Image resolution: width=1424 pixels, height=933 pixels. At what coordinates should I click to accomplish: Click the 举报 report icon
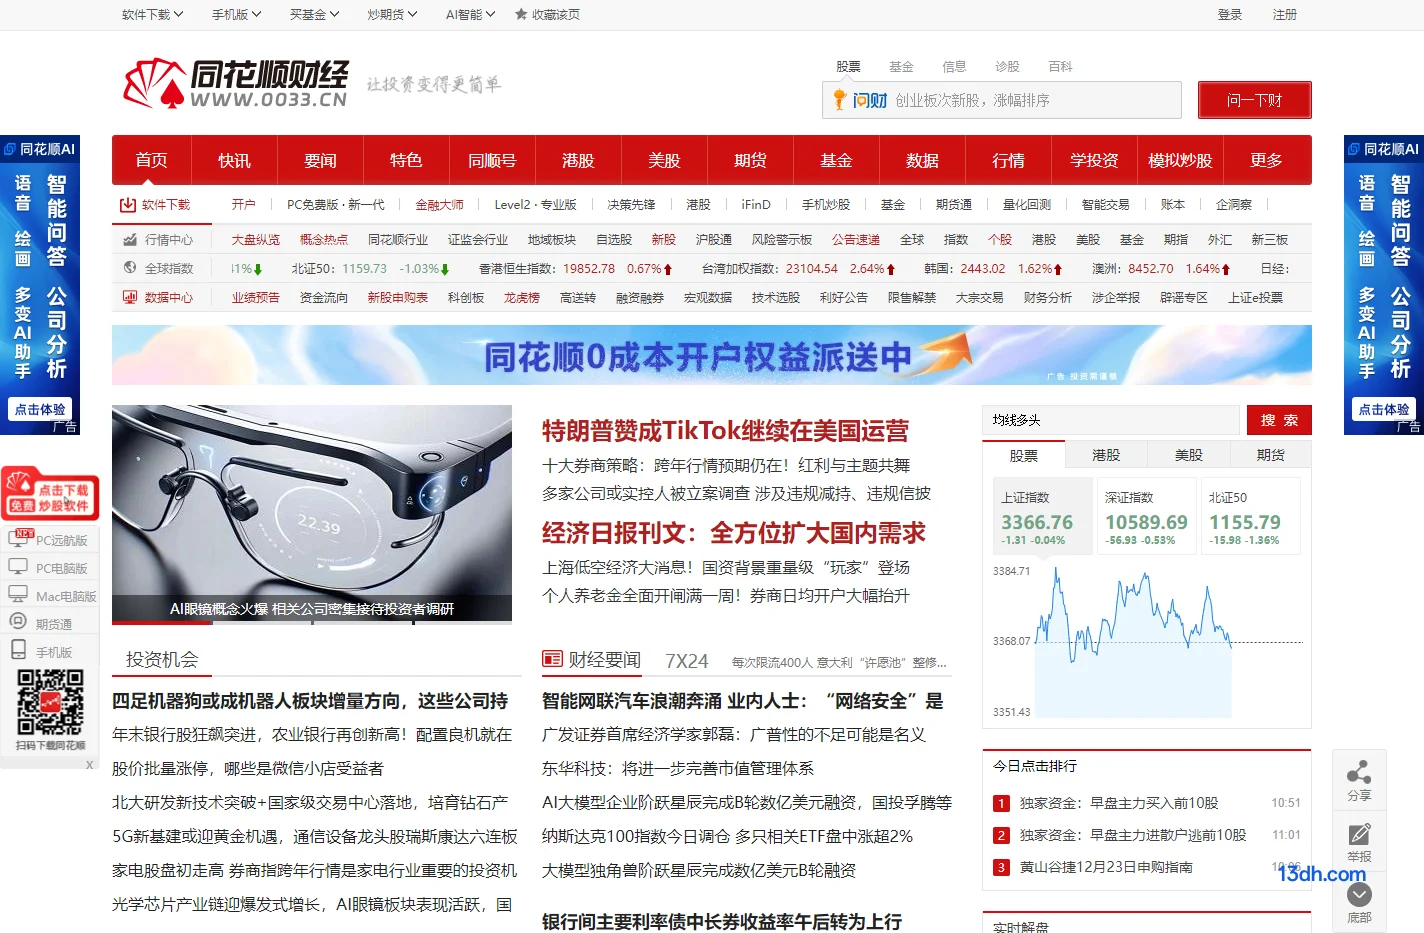(x=1359, y=834)
